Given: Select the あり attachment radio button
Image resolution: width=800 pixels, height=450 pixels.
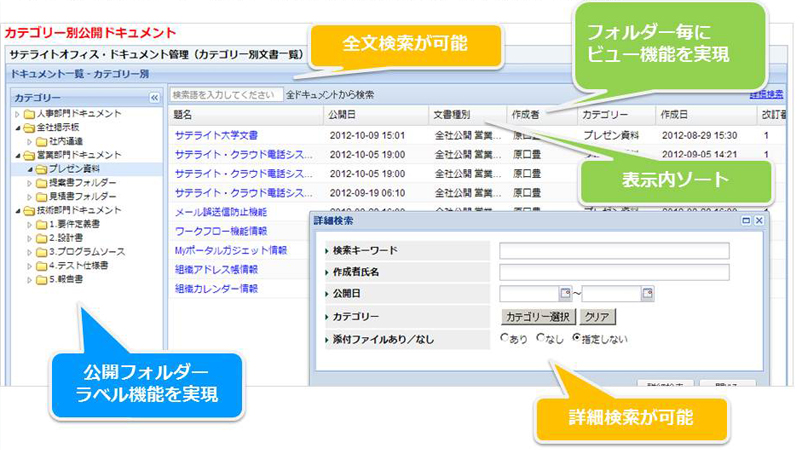Looking at the screenshot, I should click(505, 338).
